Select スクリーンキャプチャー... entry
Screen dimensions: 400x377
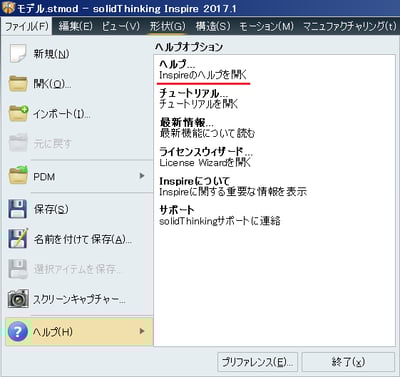79,299
